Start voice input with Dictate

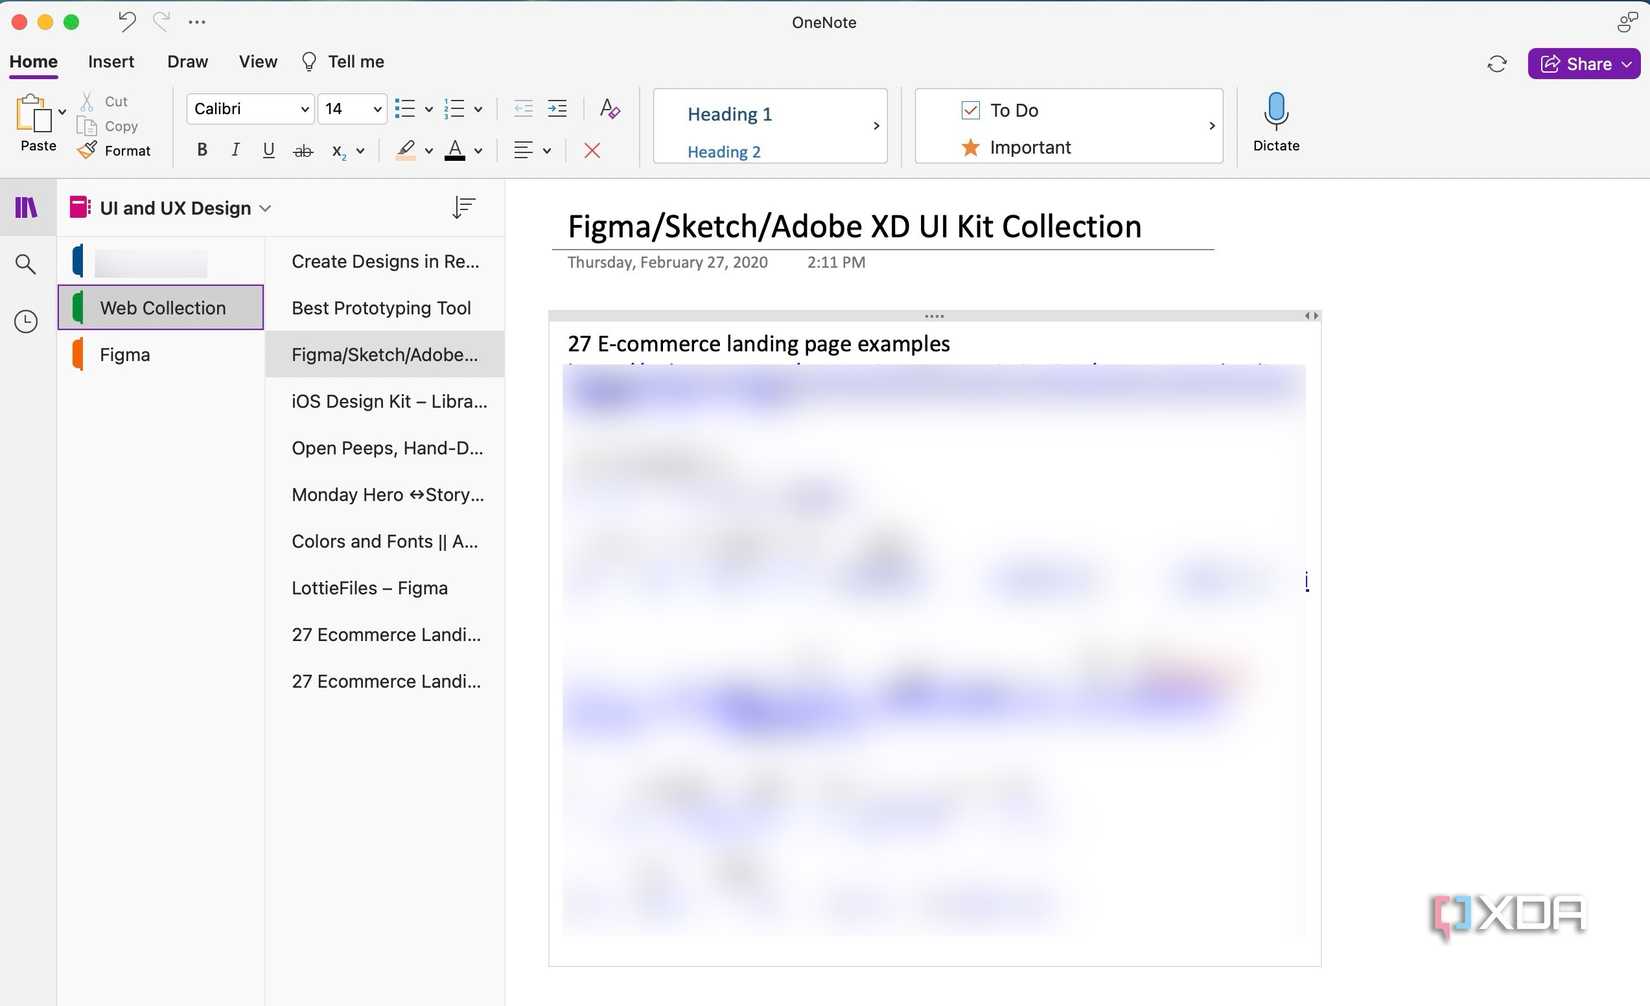pyautogui.click(x=1276, y=120)
